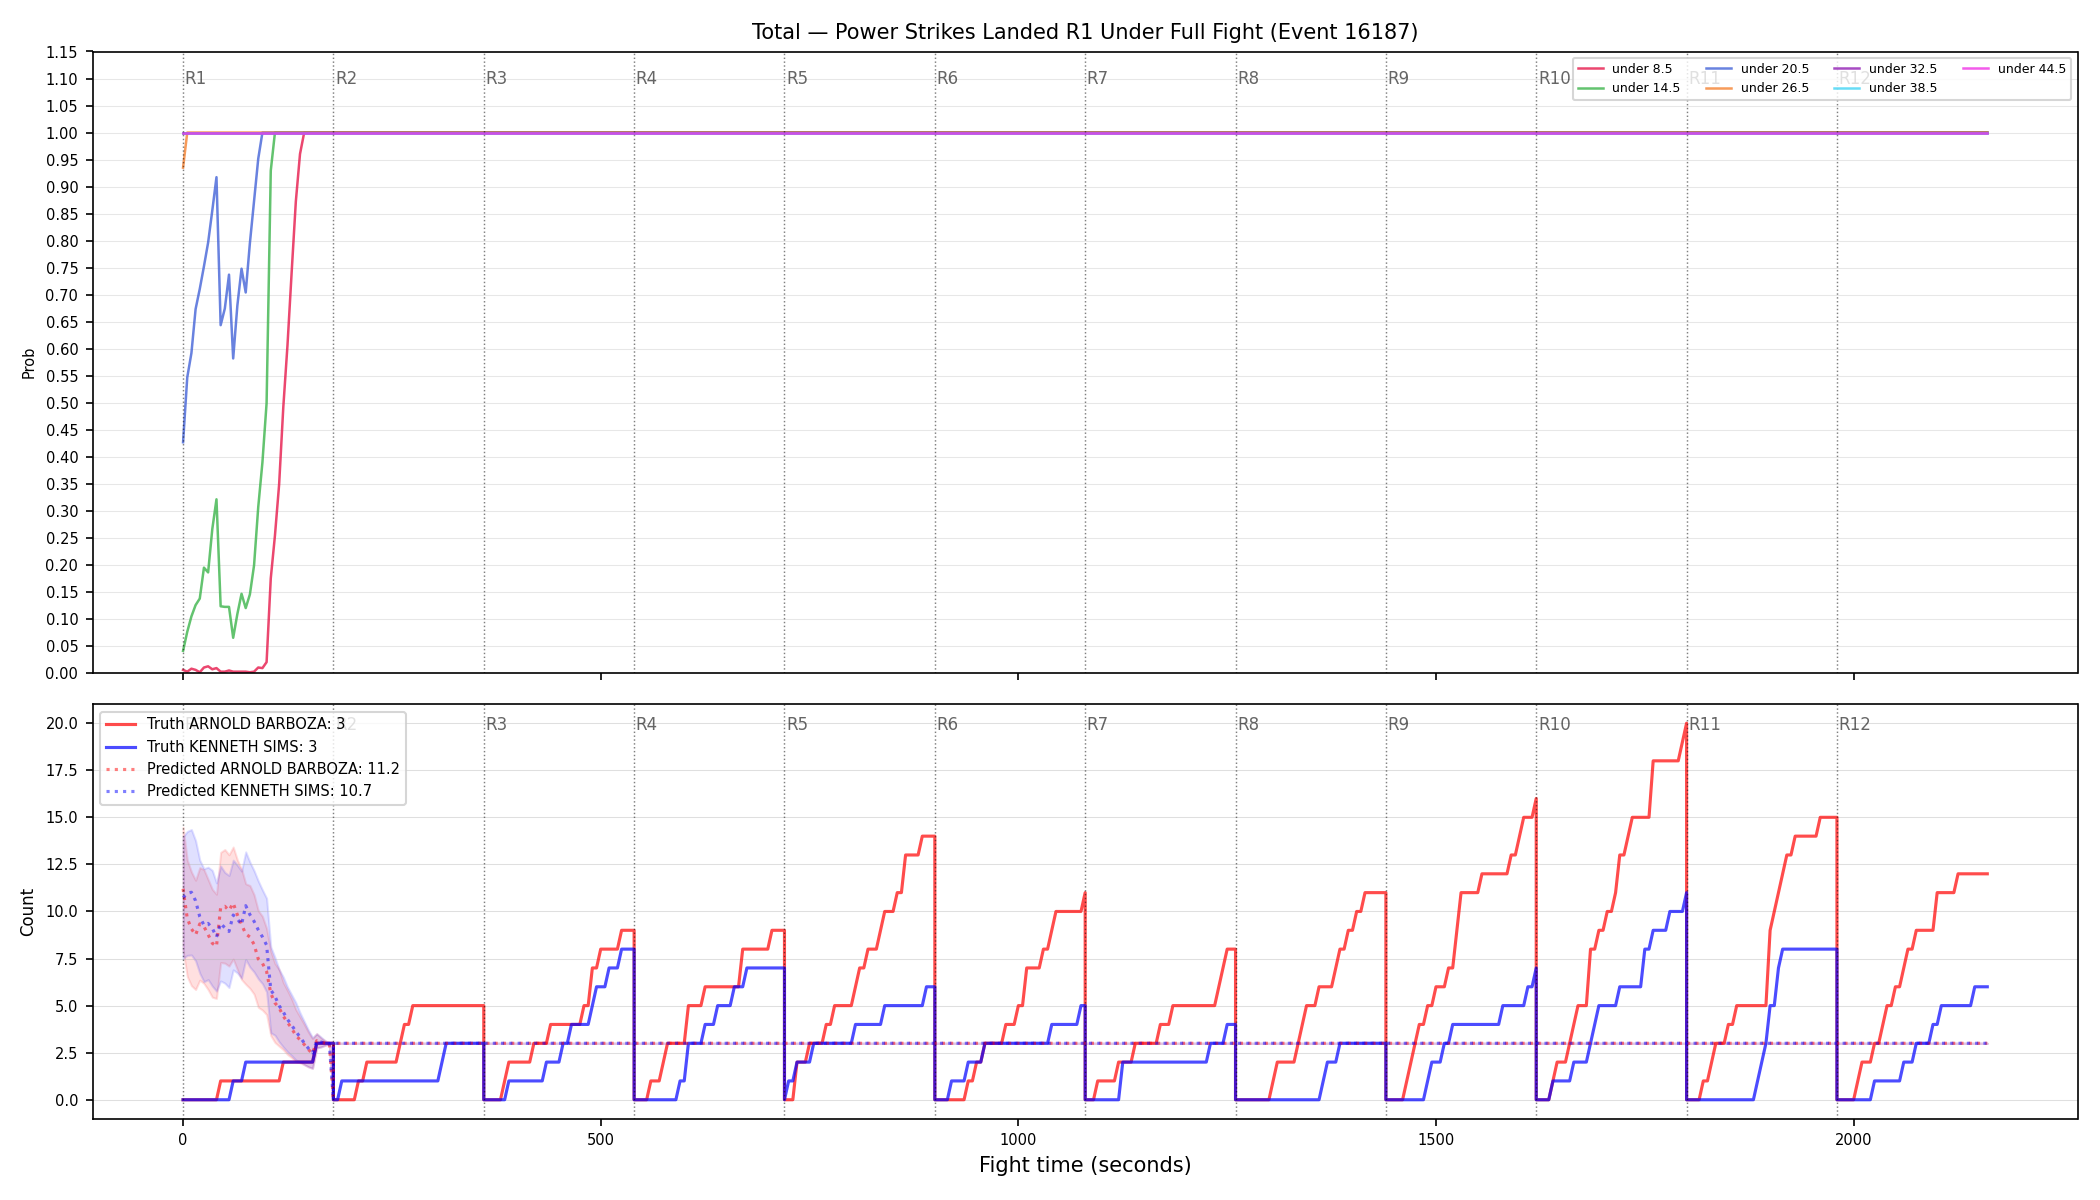The width and height of the screenshot is (2100, 1200).
Task: Select the 'under 38.5' legend label
Action: coord(1903,88)
